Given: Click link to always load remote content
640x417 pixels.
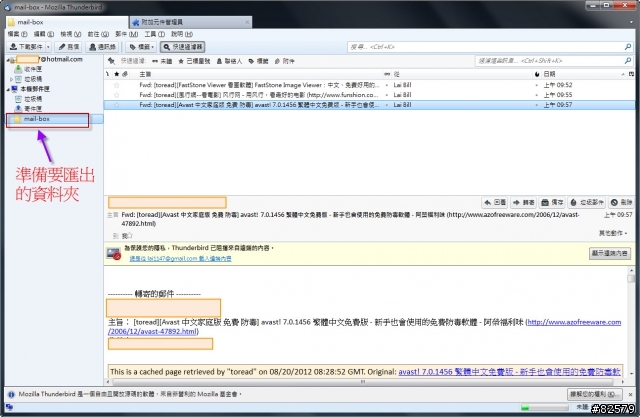Looking at the screenshot, I should point(180,258).
